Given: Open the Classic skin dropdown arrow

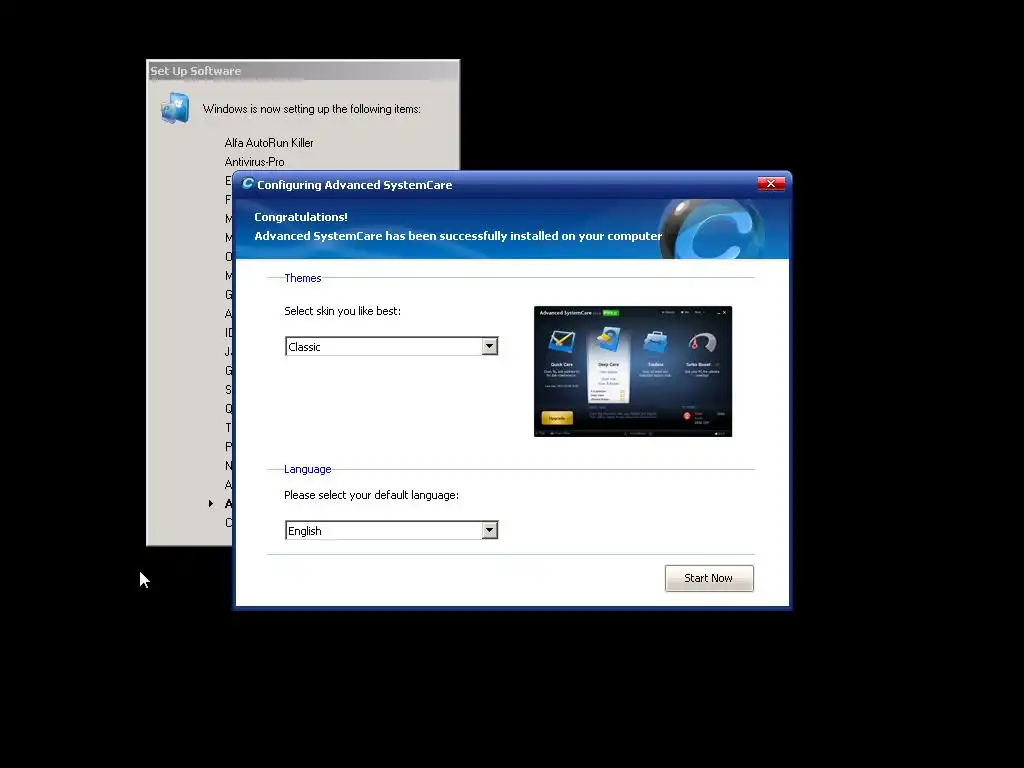Looking at the screenshot, I should [x=489, y=346].
